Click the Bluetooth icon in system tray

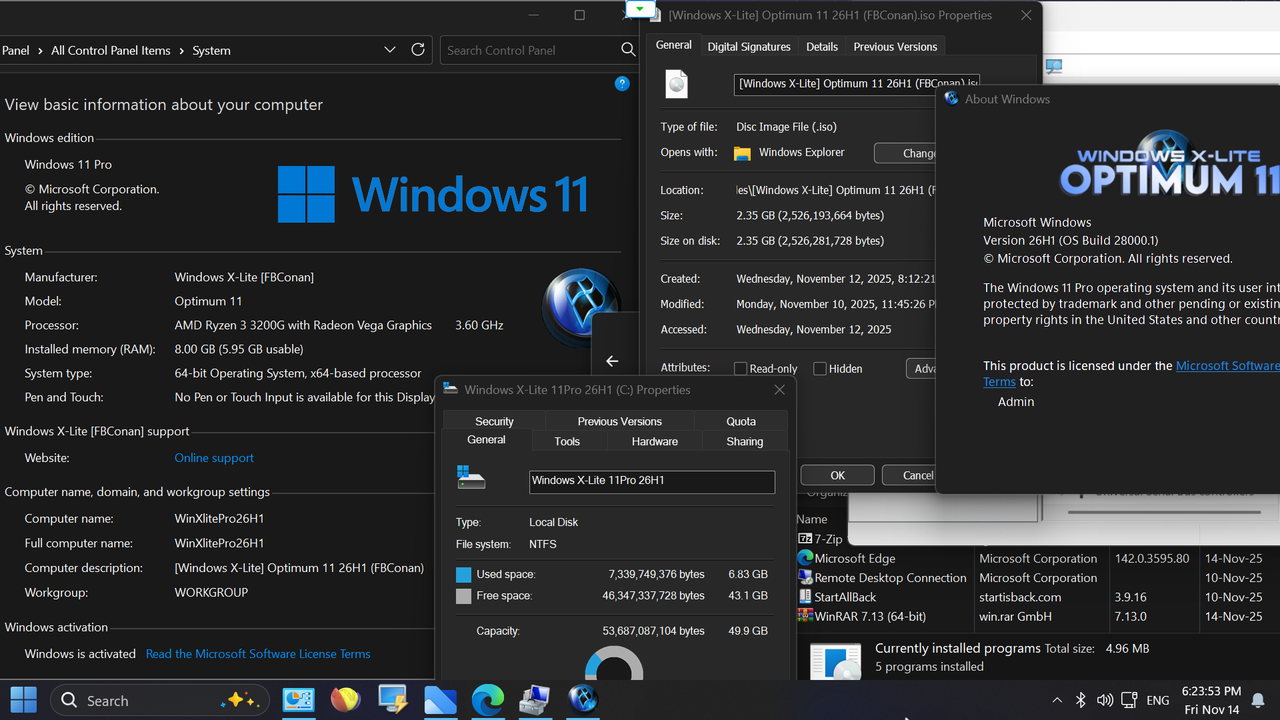point(1081,700)
